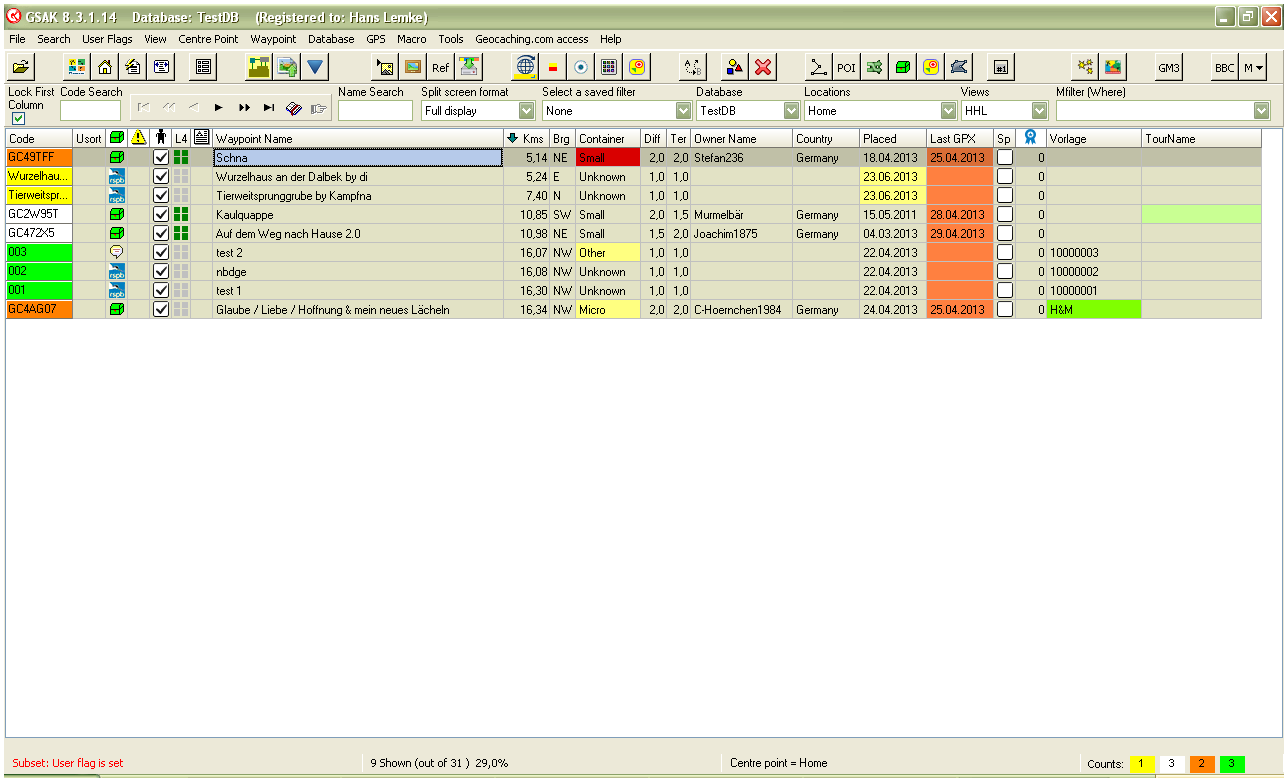Open the Waypoint menu
The width and height of the screenshot is (1288, 778).
coord(273,39)
